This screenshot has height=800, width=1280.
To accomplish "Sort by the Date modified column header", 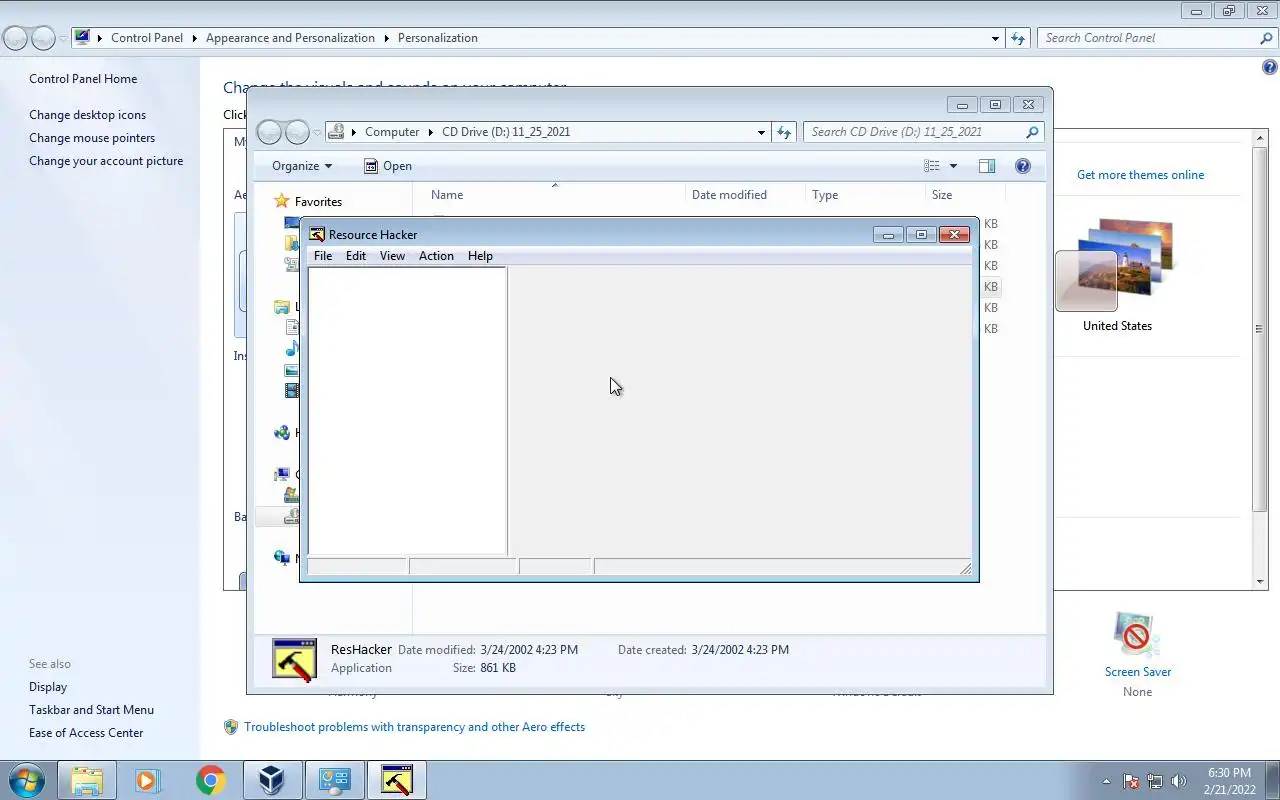I will point(729,195).
